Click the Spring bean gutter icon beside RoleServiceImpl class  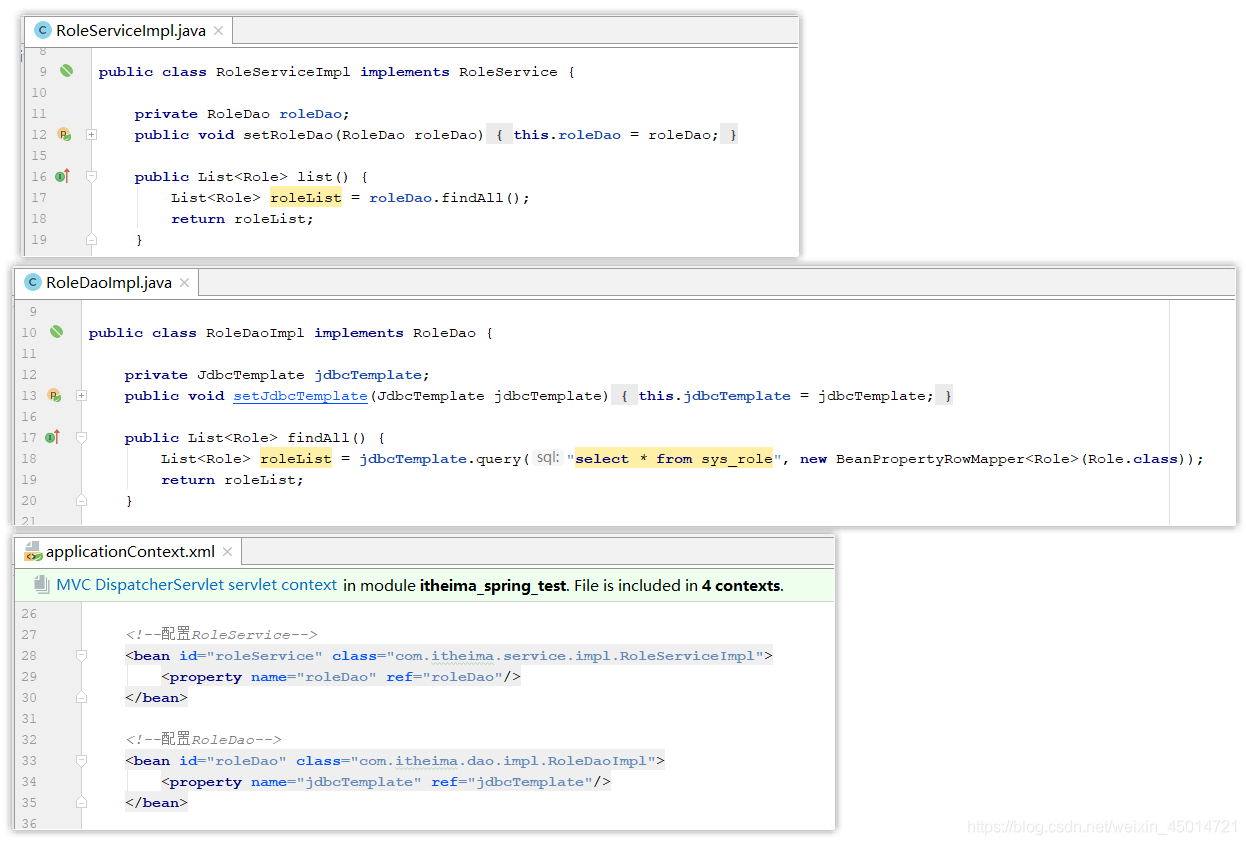coord(66,71)
